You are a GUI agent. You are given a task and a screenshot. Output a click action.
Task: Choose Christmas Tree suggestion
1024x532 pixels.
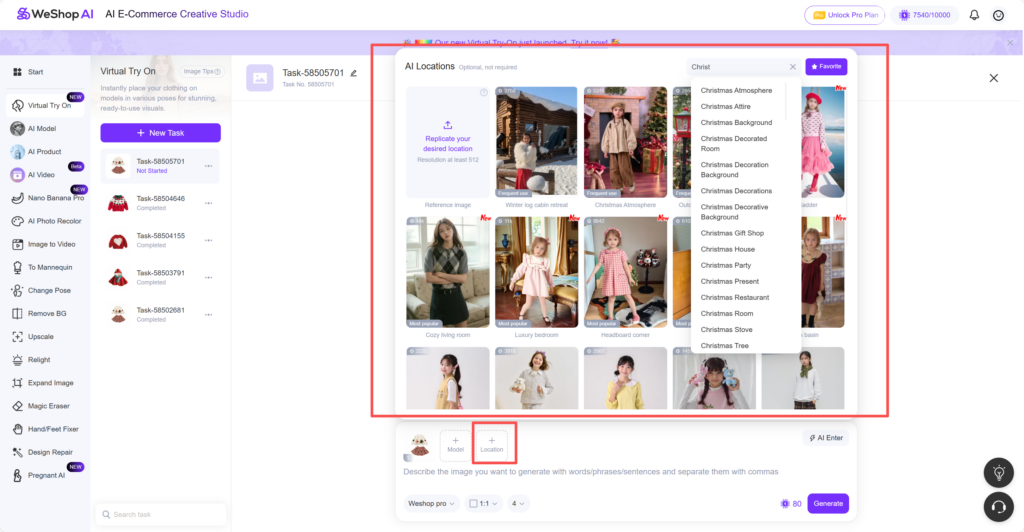[724, 345]
